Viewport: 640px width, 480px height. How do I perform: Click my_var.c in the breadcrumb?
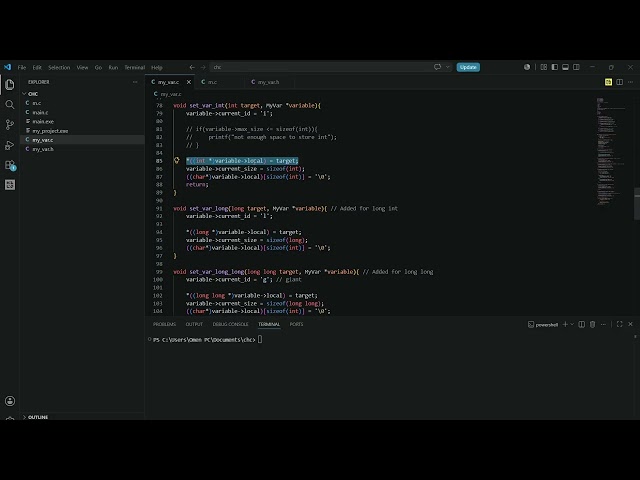click(171, 94)
